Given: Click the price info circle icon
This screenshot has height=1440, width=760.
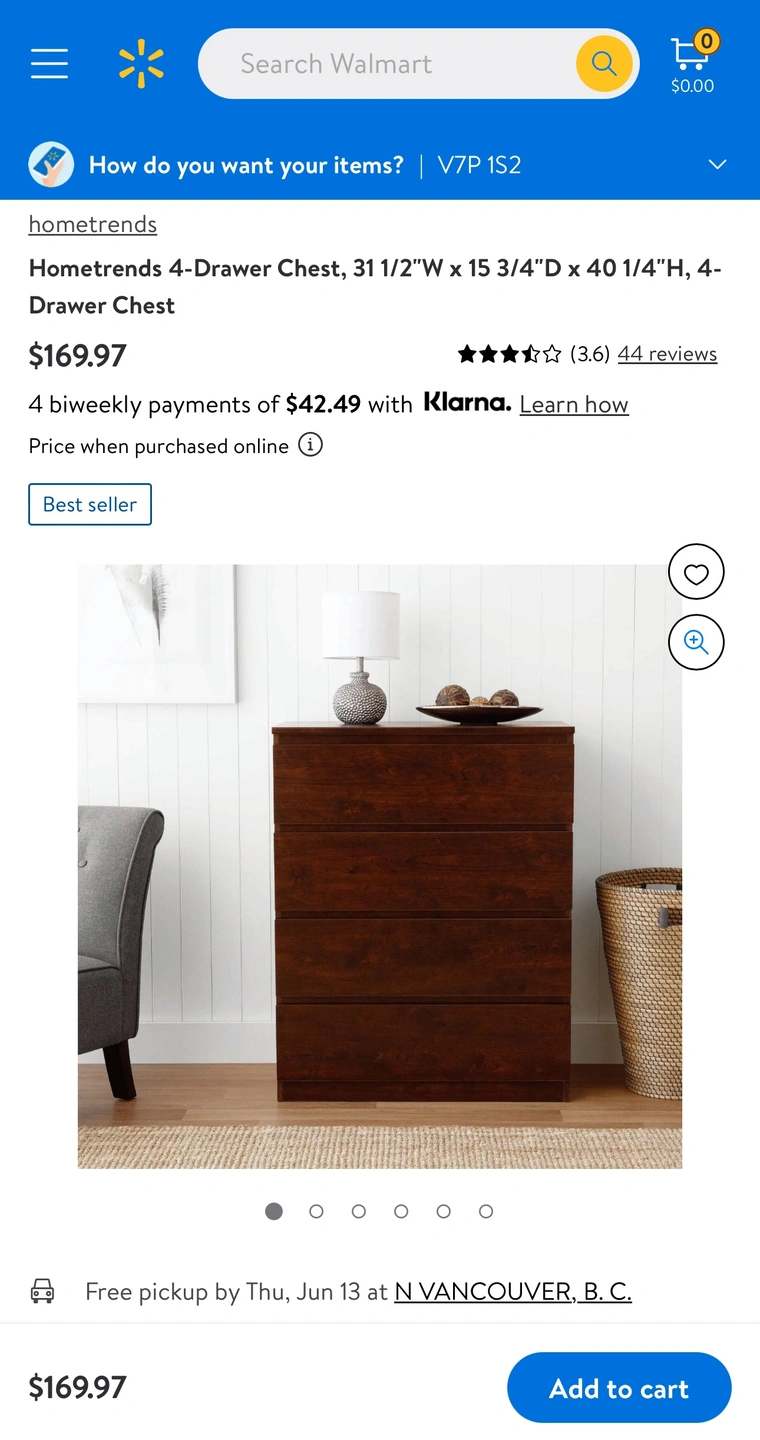Looking at the screenshot, I should coord(311,445).
